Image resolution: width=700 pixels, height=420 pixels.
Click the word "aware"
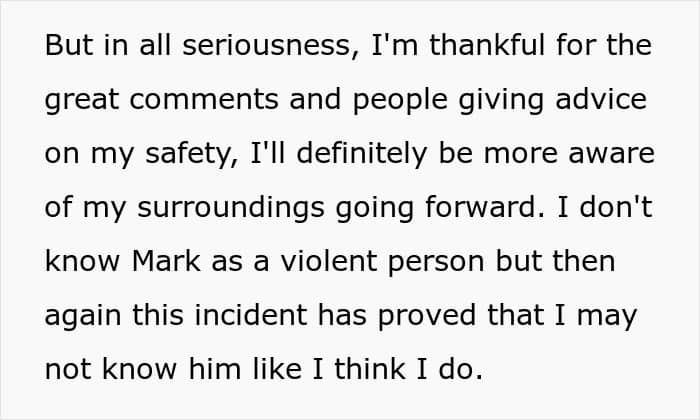click(604, 155)
